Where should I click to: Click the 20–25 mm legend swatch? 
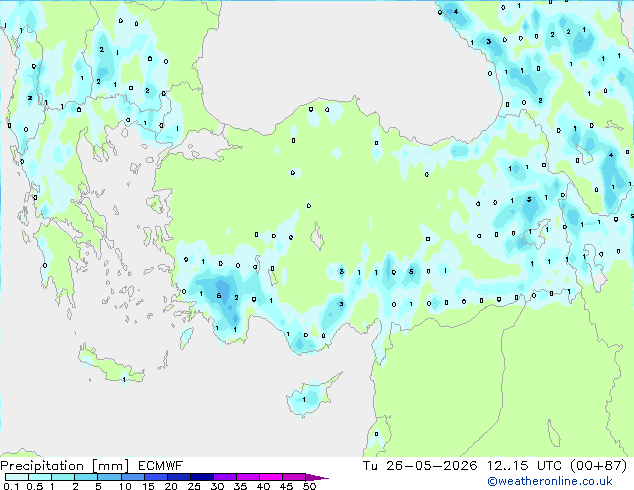pyautogui.click(x=179, y=477)
